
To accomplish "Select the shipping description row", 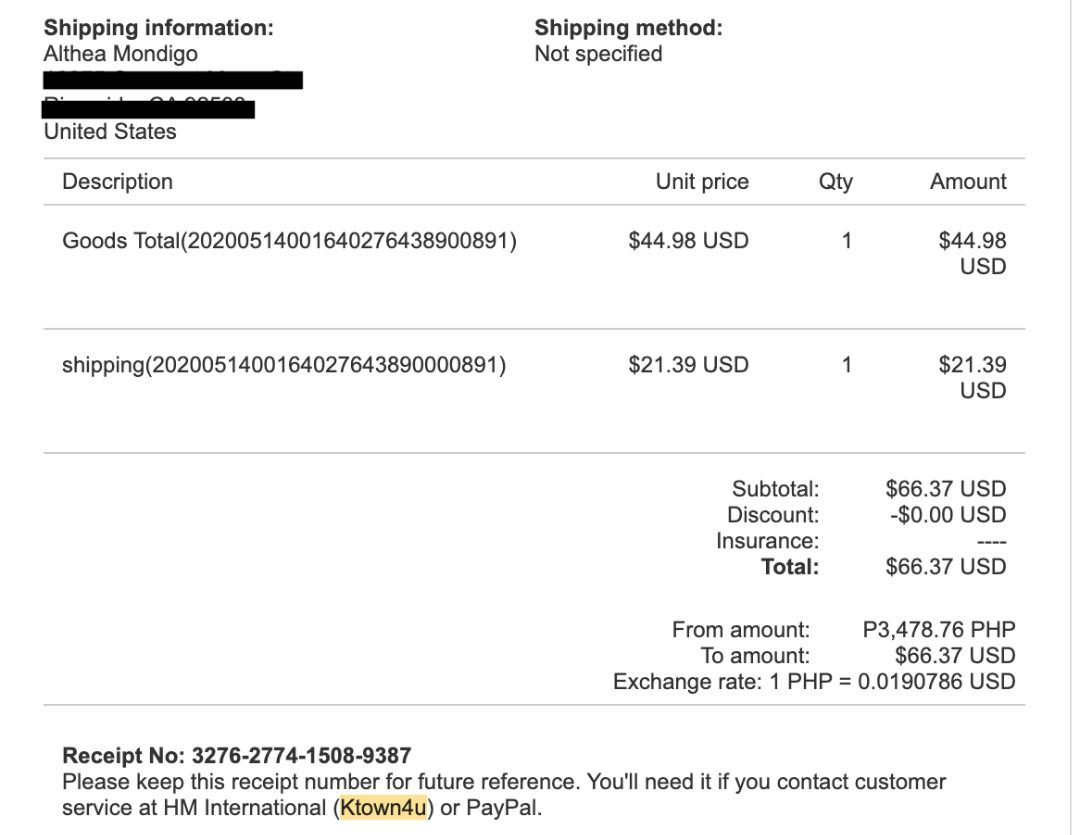I will click(284, 365).
